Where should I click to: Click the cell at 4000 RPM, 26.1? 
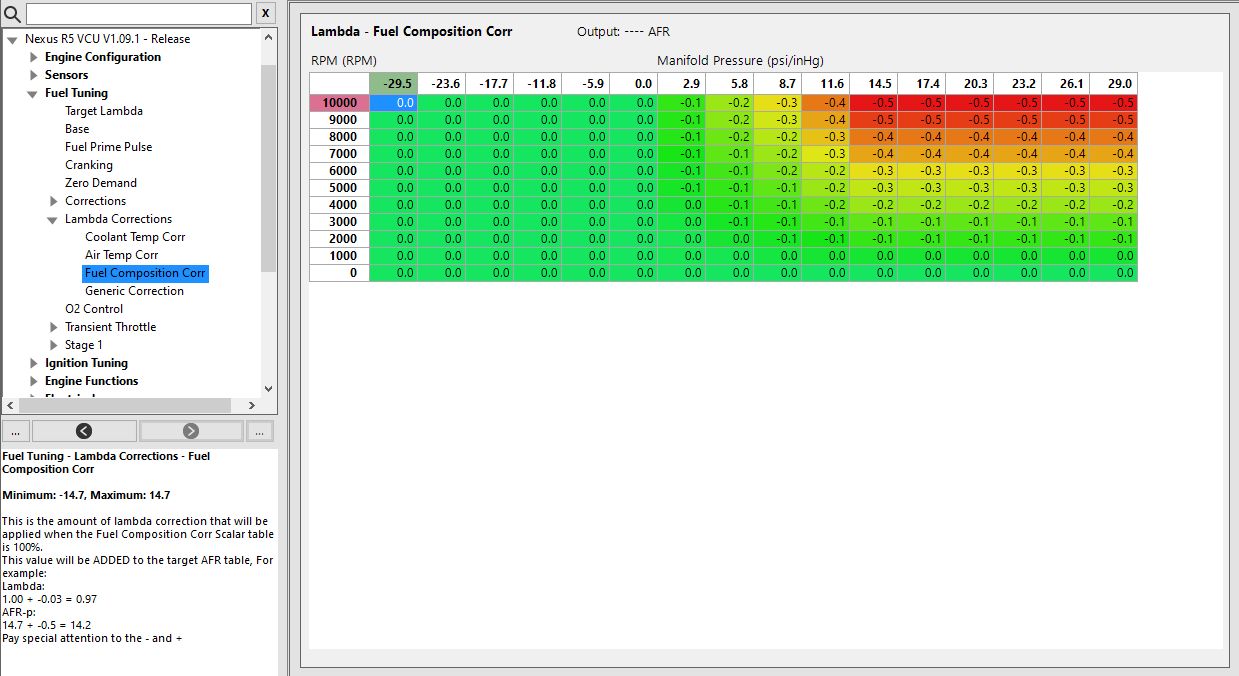pos(1065,205)
